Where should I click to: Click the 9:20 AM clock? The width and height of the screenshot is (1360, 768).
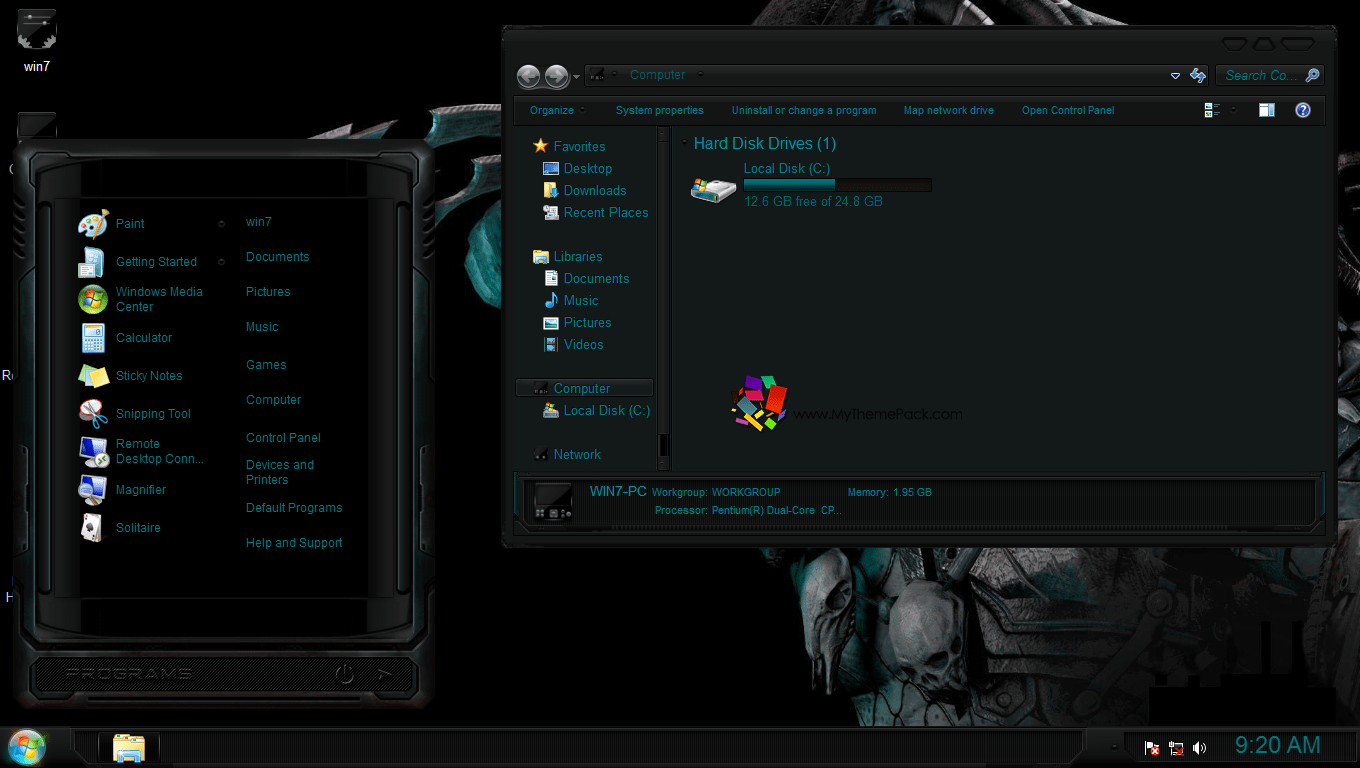tap(1278, 746)
